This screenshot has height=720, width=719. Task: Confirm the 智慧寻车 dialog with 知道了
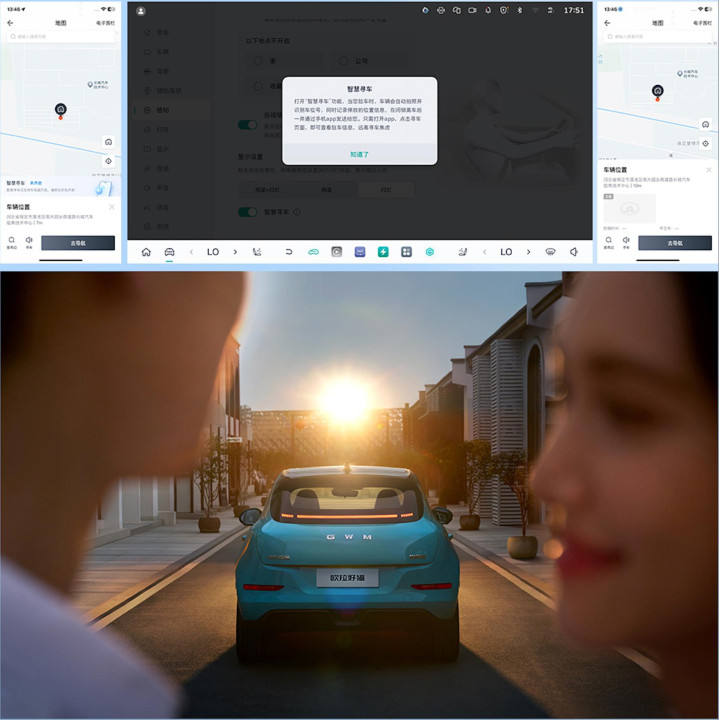(360, 155)
